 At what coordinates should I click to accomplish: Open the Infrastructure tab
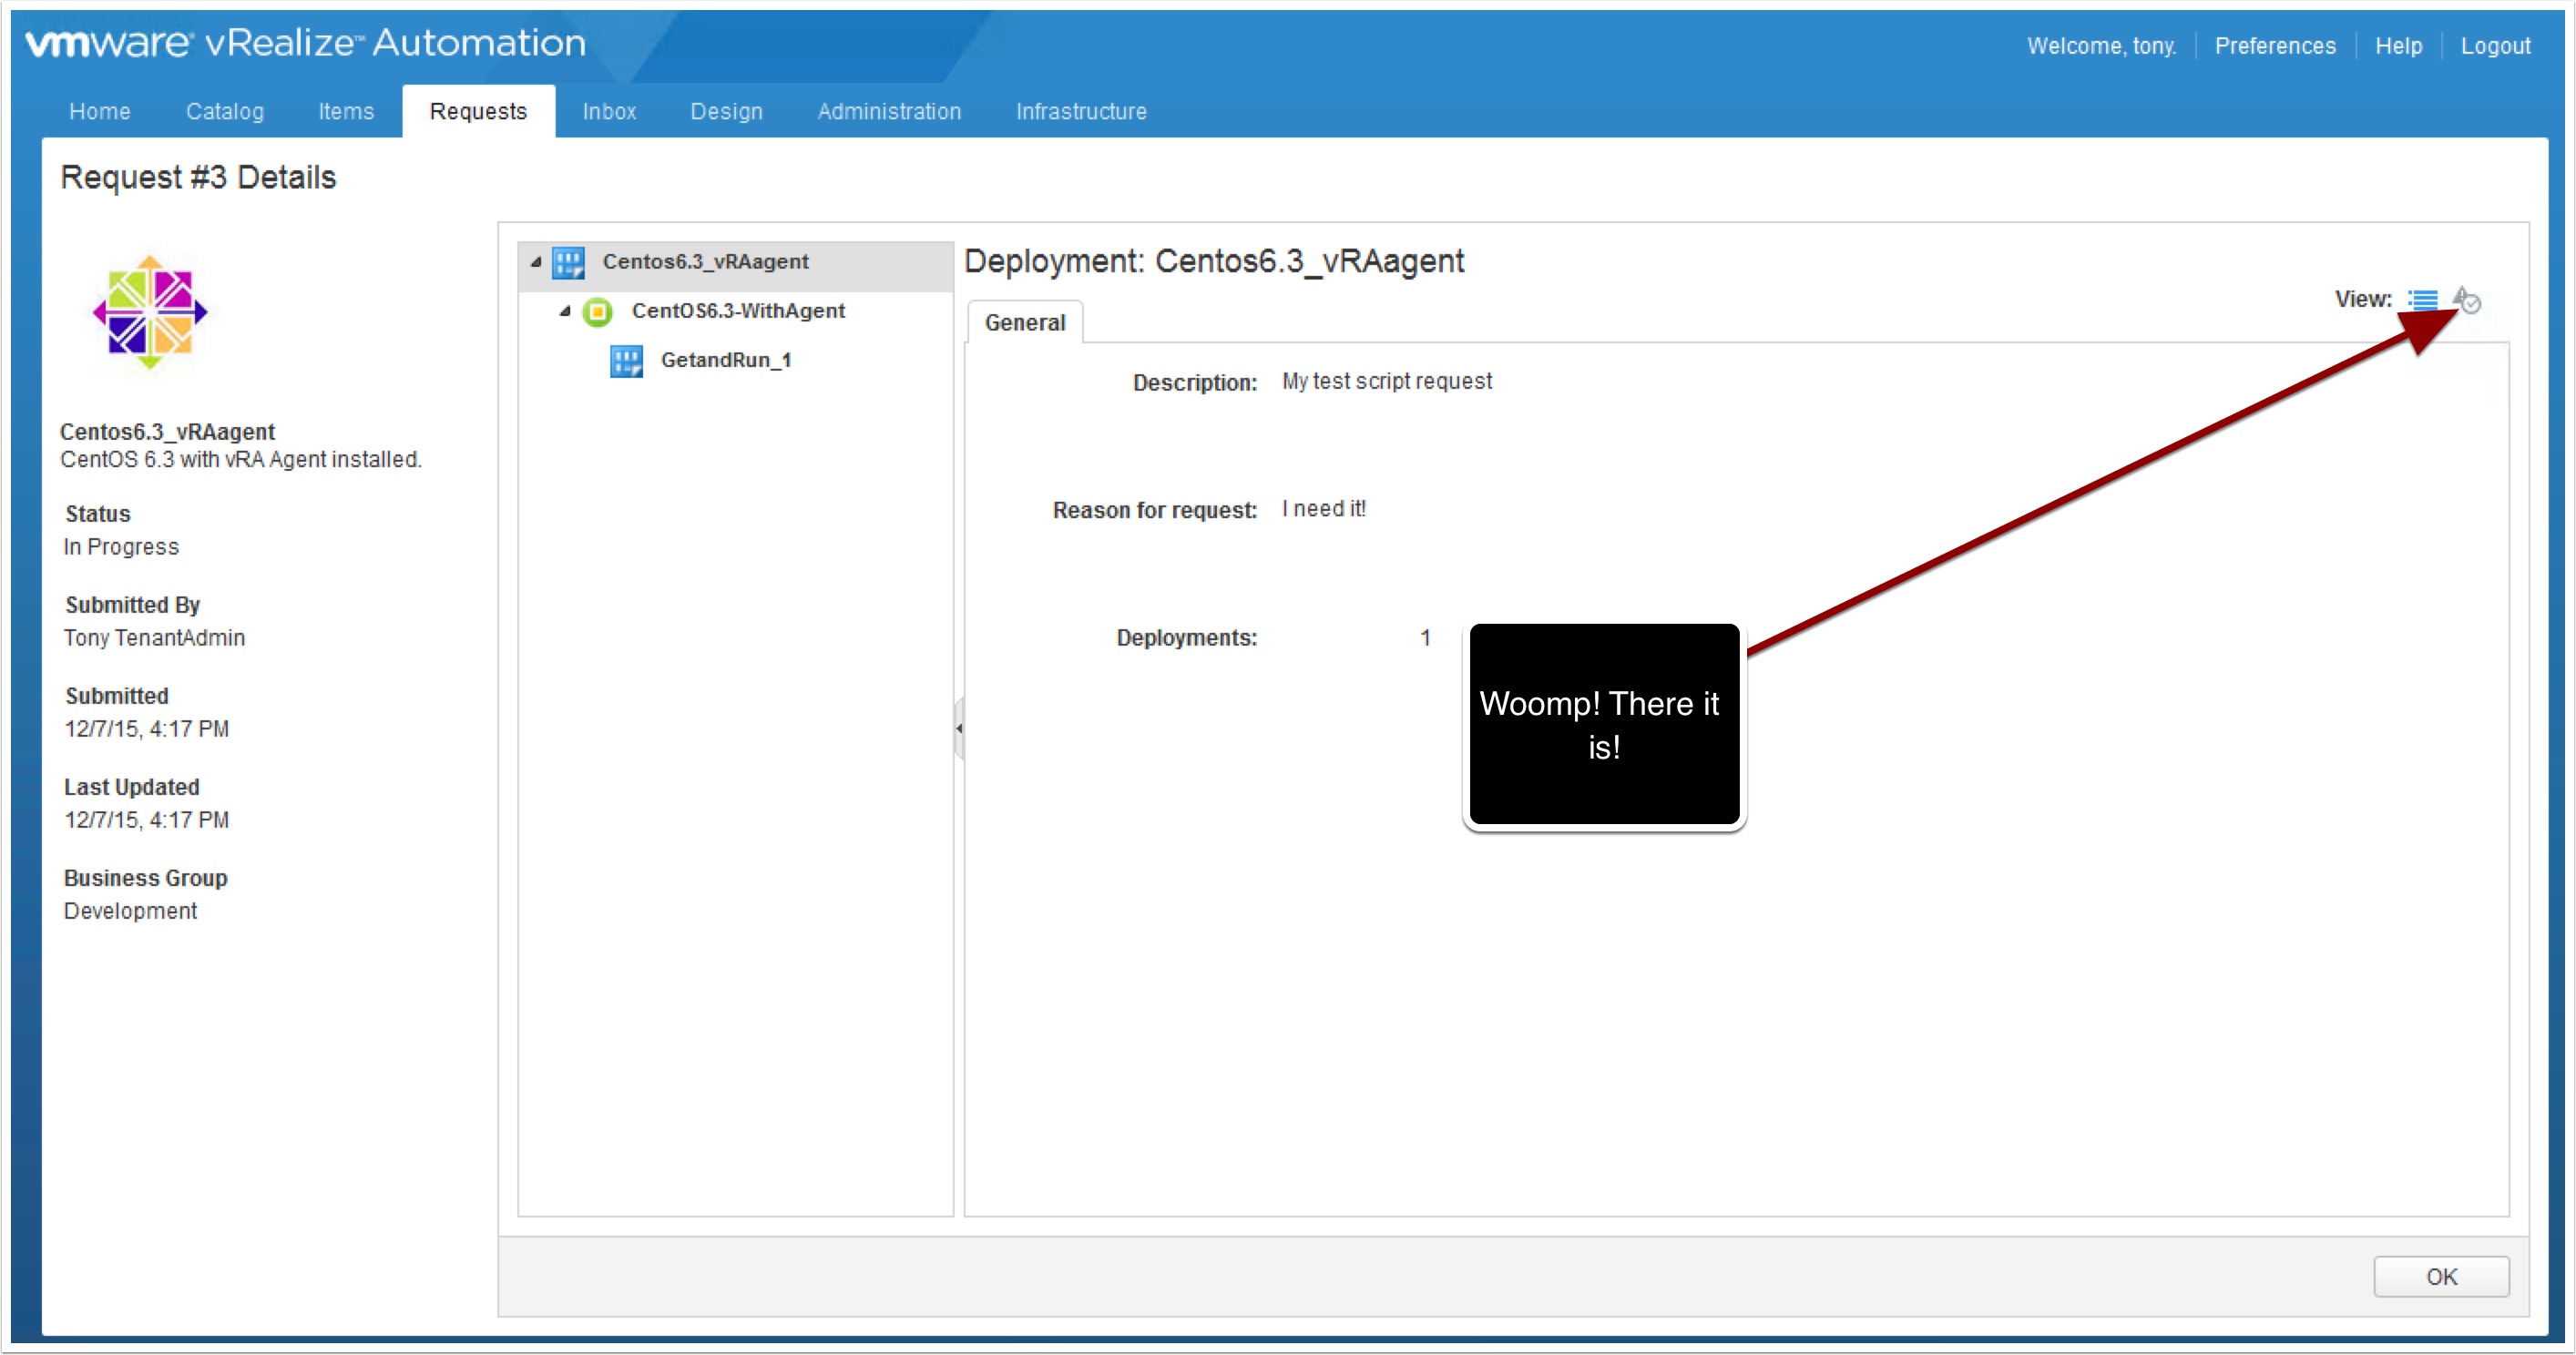coord(1080,111)
